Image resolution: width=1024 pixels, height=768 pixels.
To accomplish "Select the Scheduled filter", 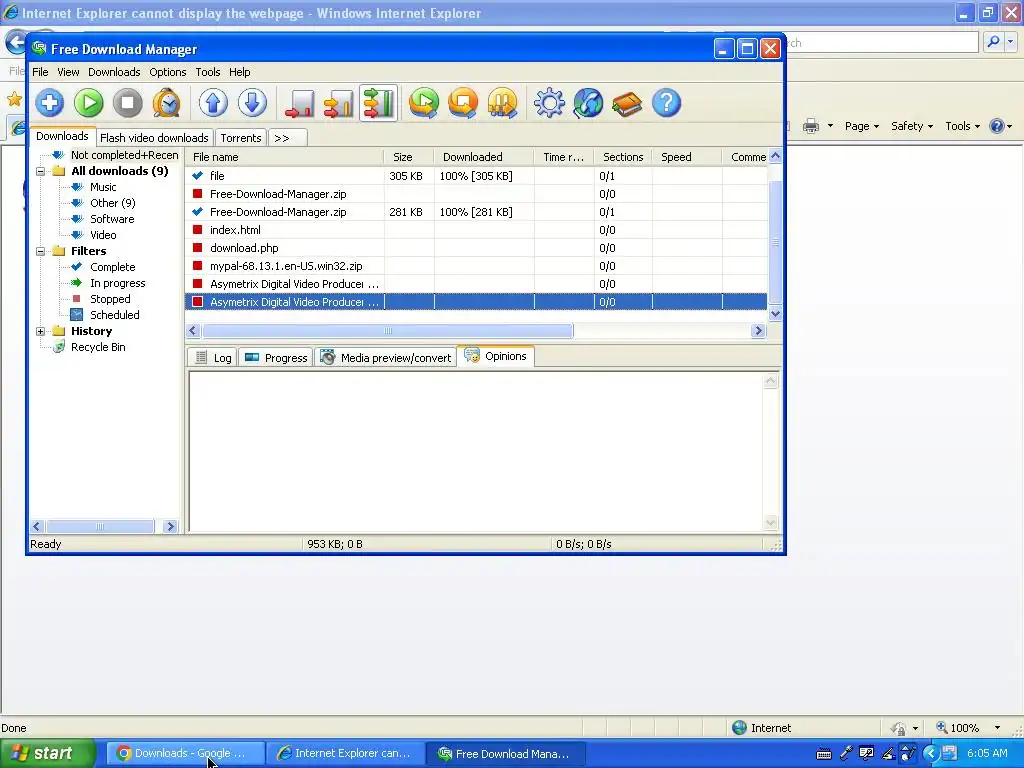I will 114,315.
